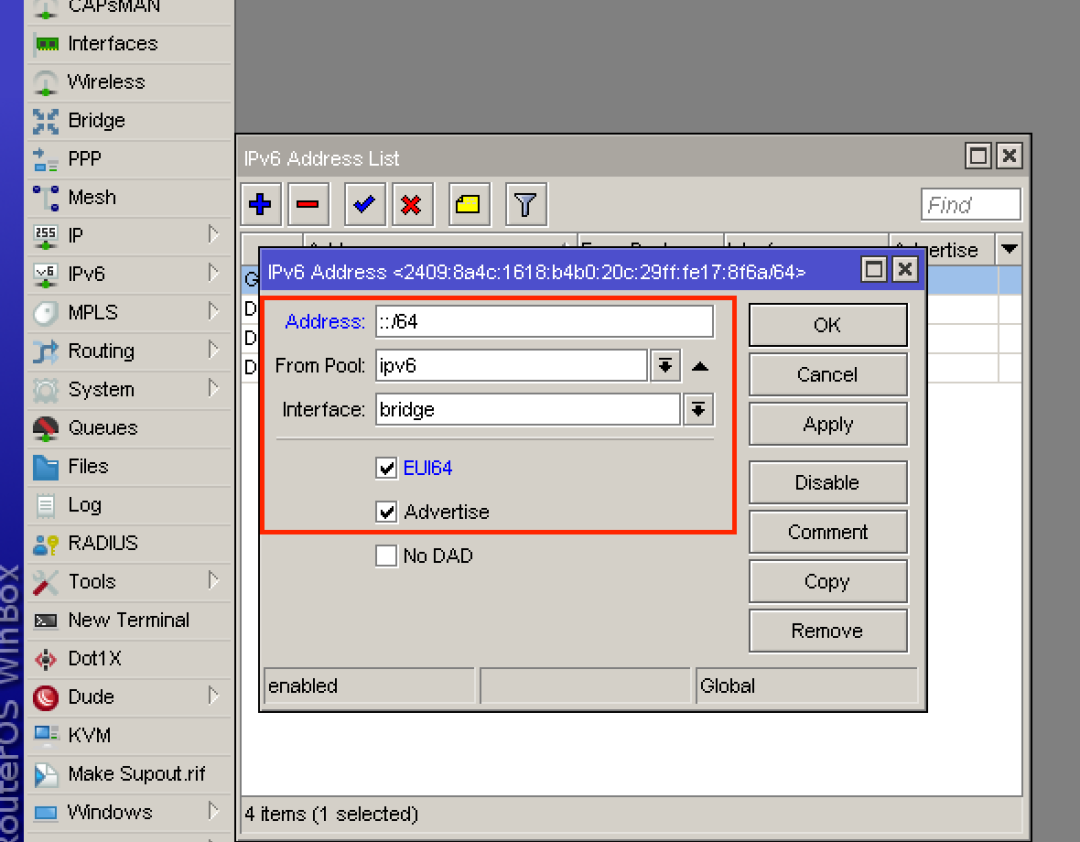Expand the Windows submenu
1080x842 pixels.
pos(214,812)
